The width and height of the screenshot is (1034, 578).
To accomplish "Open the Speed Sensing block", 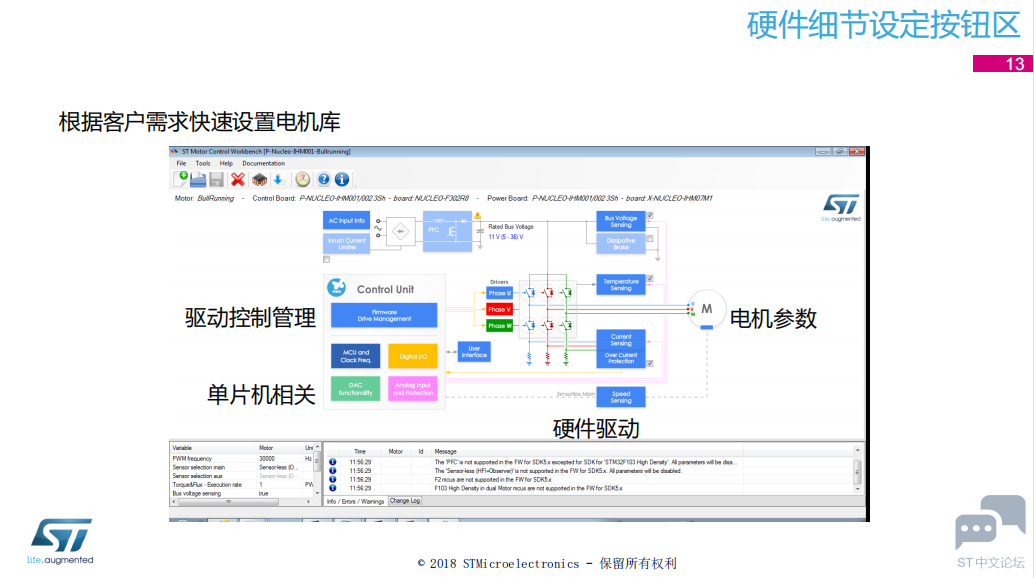I will pos(621,397).
